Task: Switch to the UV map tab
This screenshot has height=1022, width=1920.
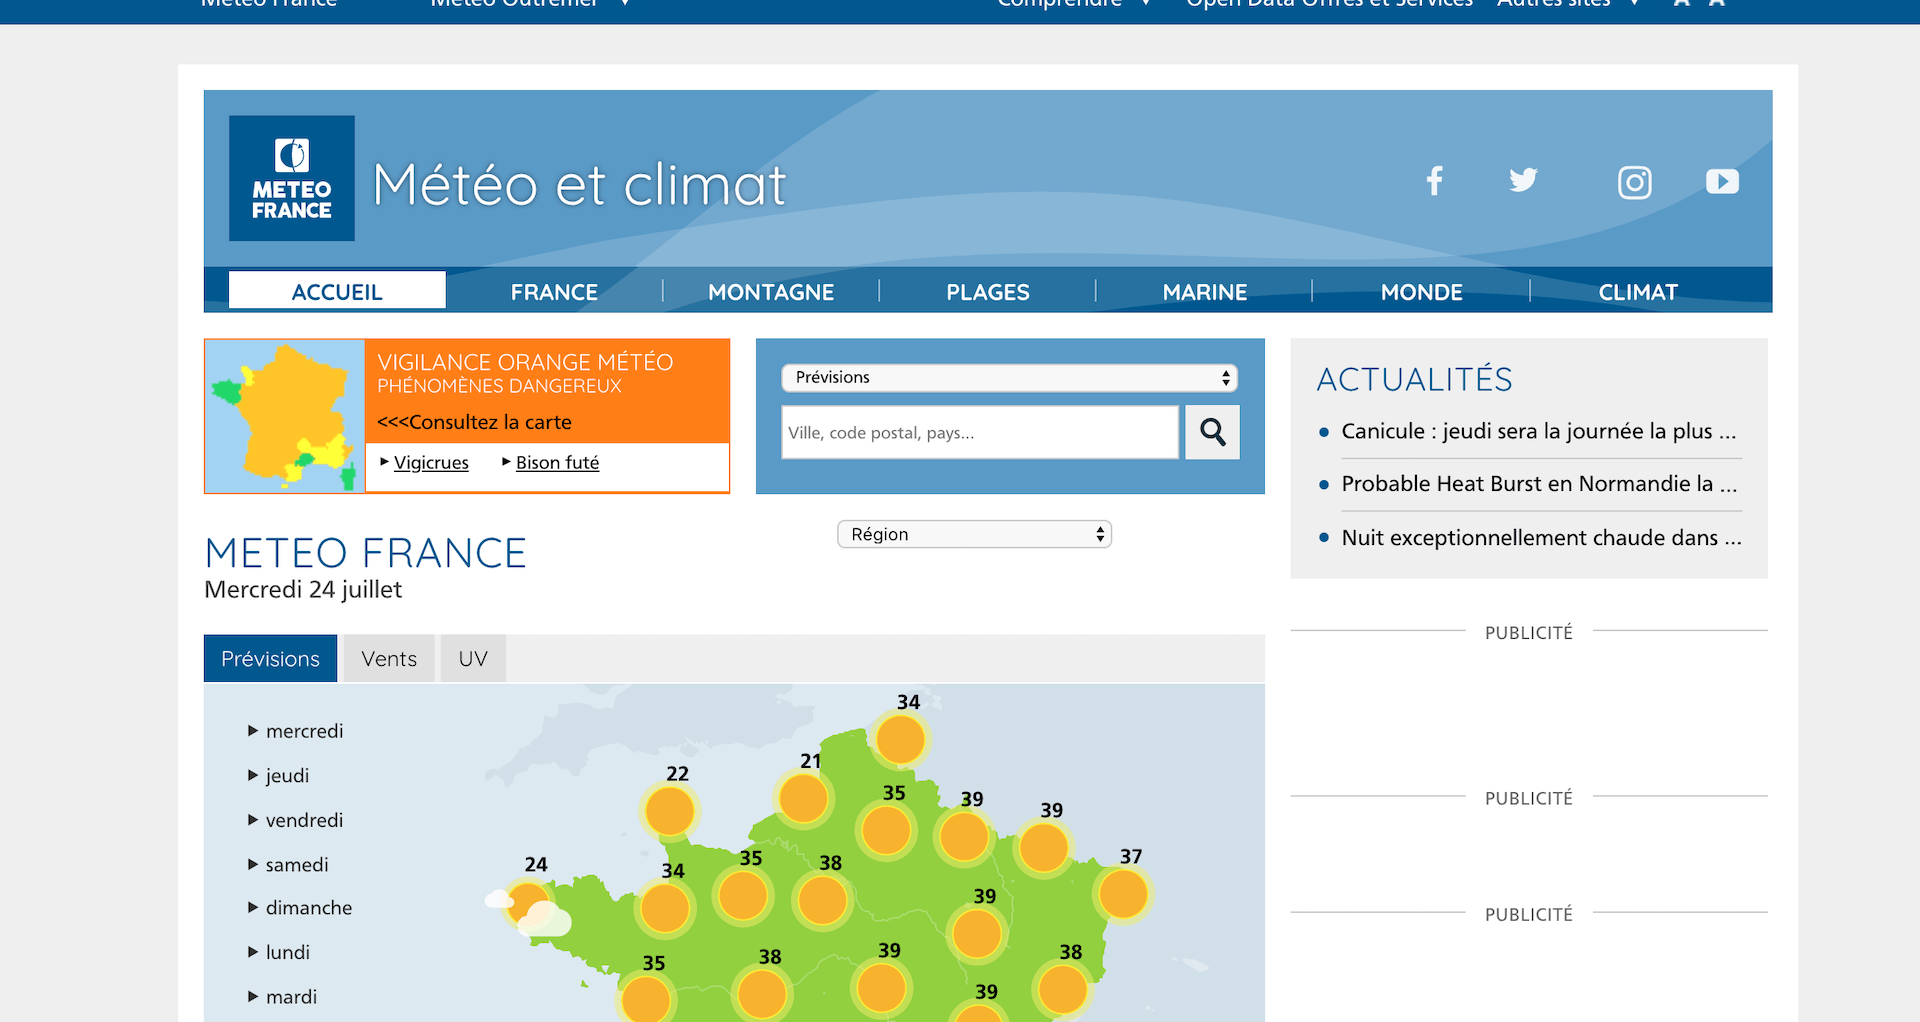Action: pos(473,659)
